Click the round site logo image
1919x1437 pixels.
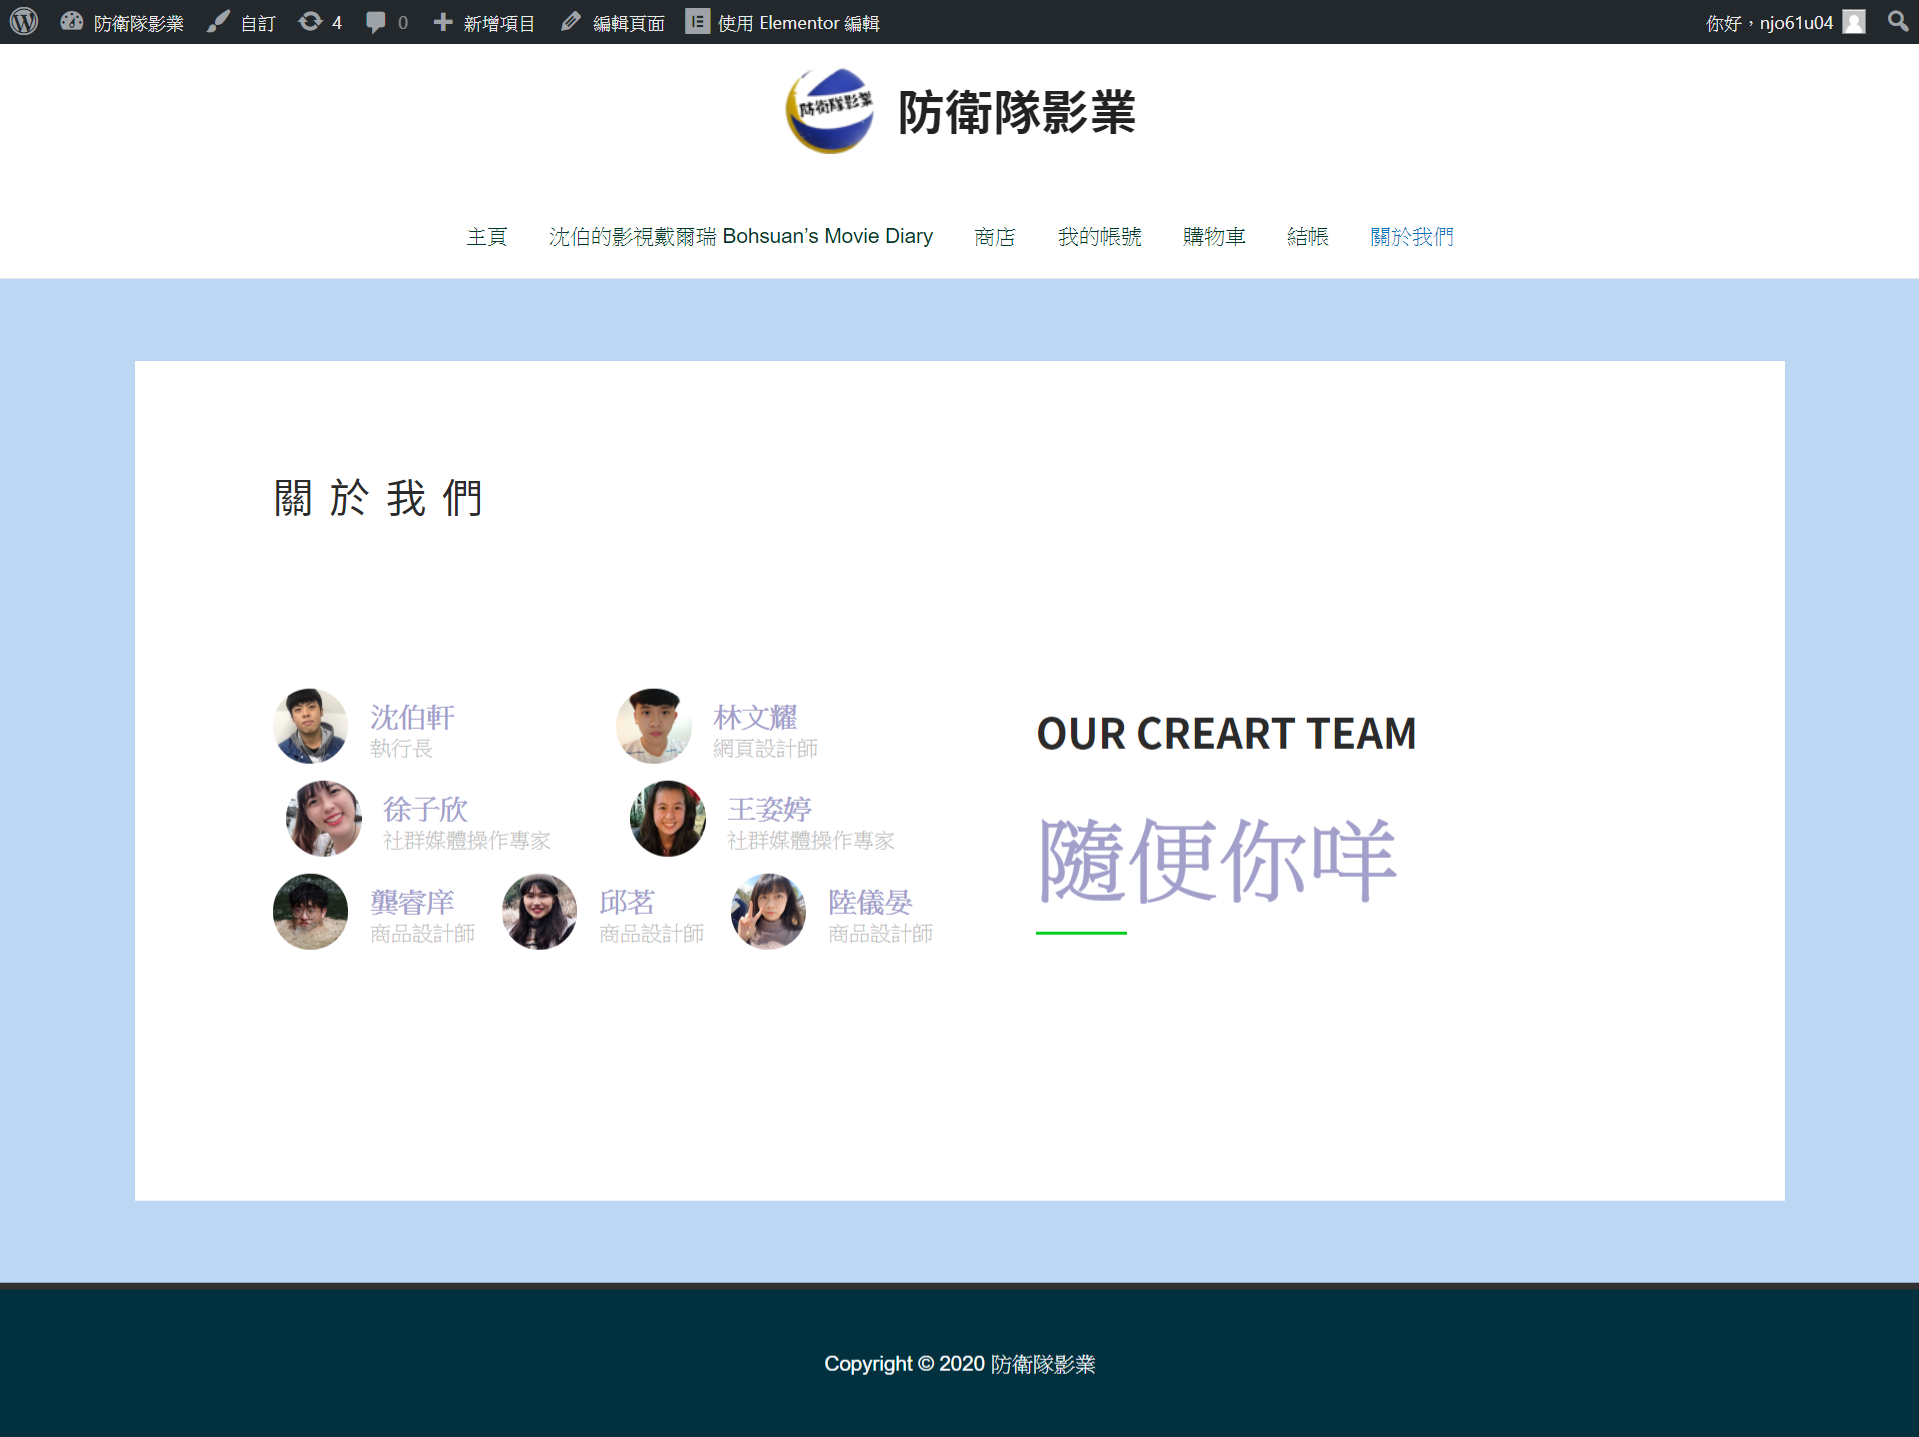click(829, 111)
